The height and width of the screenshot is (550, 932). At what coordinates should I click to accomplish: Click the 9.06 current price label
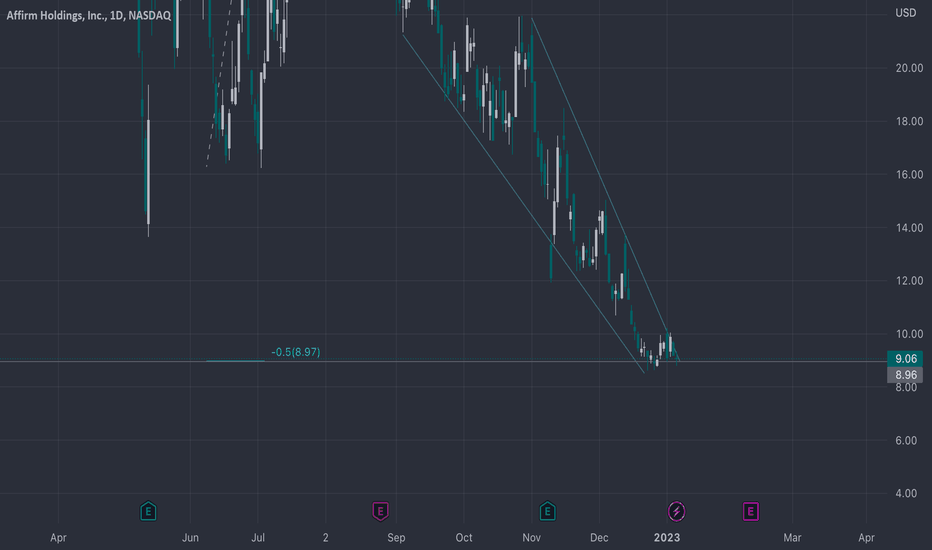tap(905, 359)
